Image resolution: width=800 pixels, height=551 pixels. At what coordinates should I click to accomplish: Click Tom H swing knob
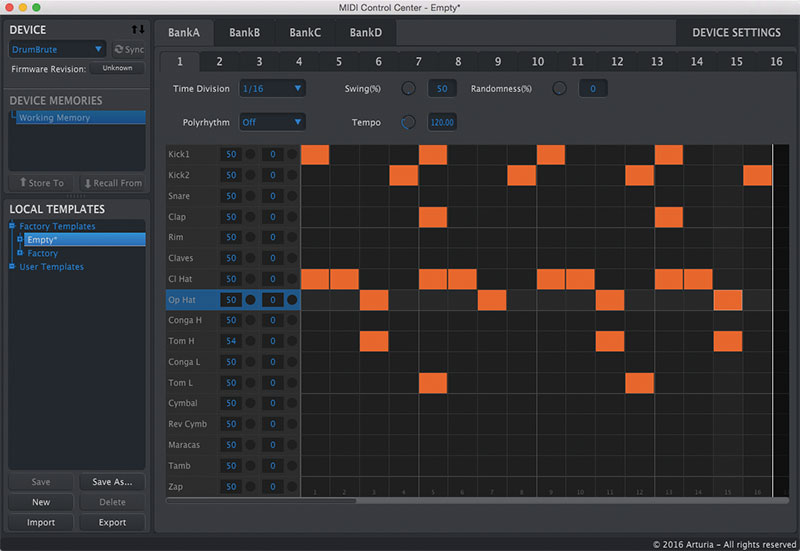[251, 341]
